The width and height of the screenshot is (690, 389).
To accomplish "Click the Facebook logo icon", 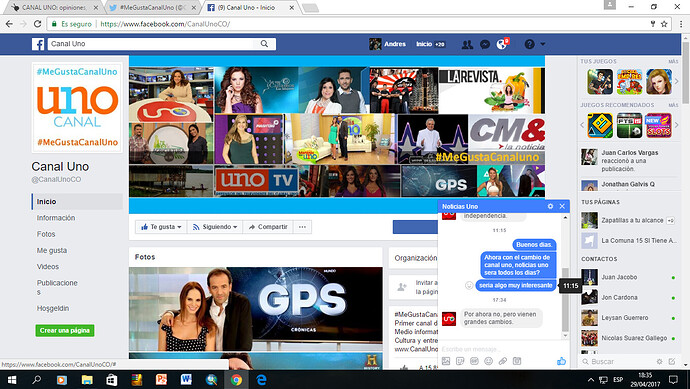I will click(38, 44).
